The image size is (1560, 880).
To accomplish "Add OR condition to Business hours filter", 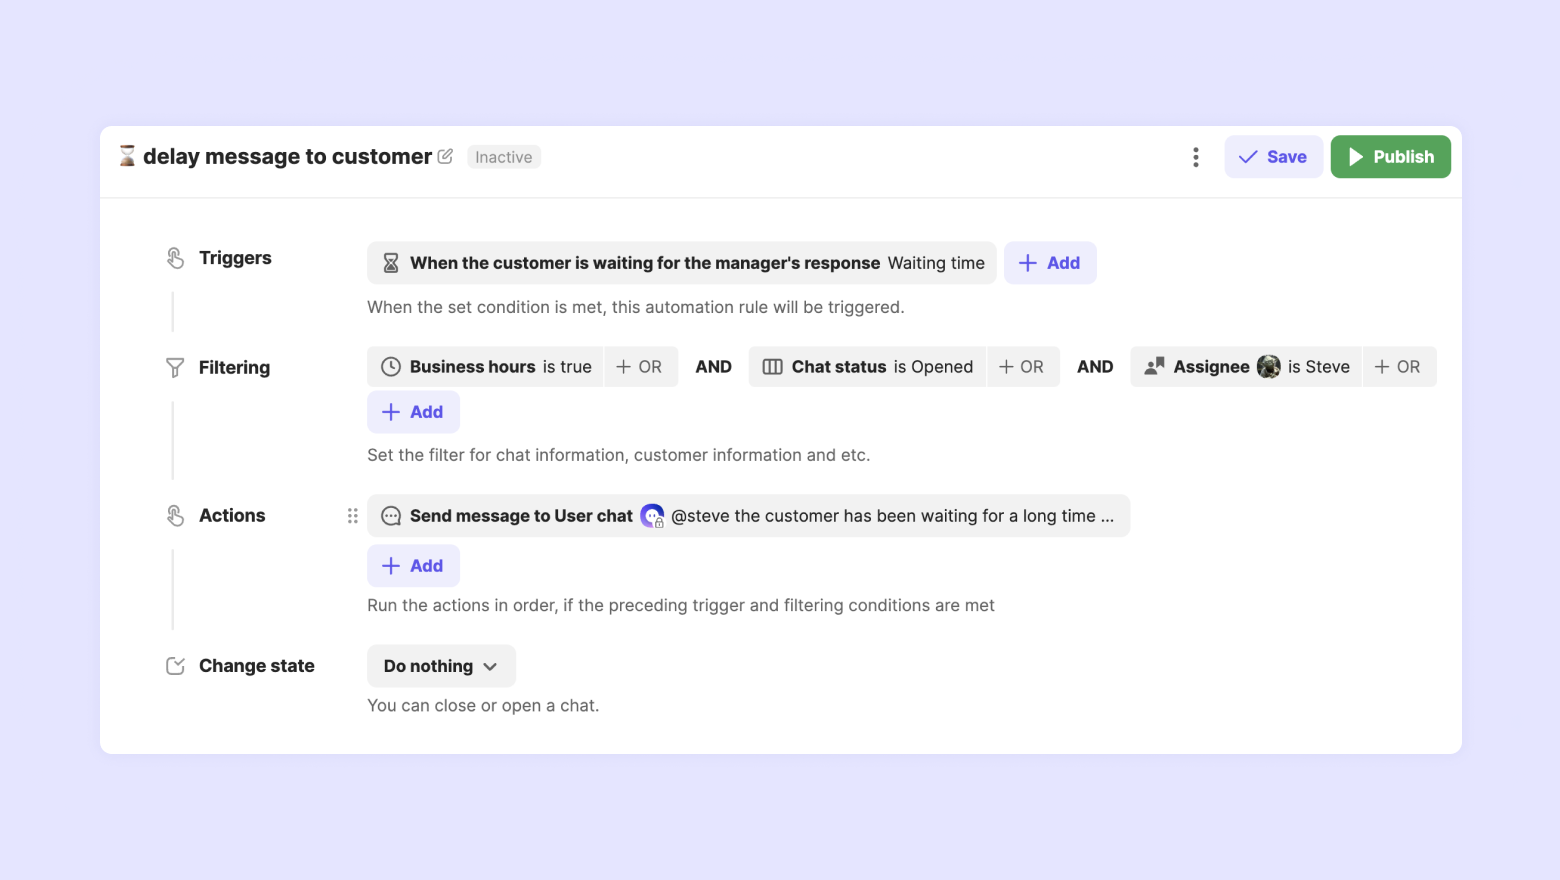I will point(639,367).
